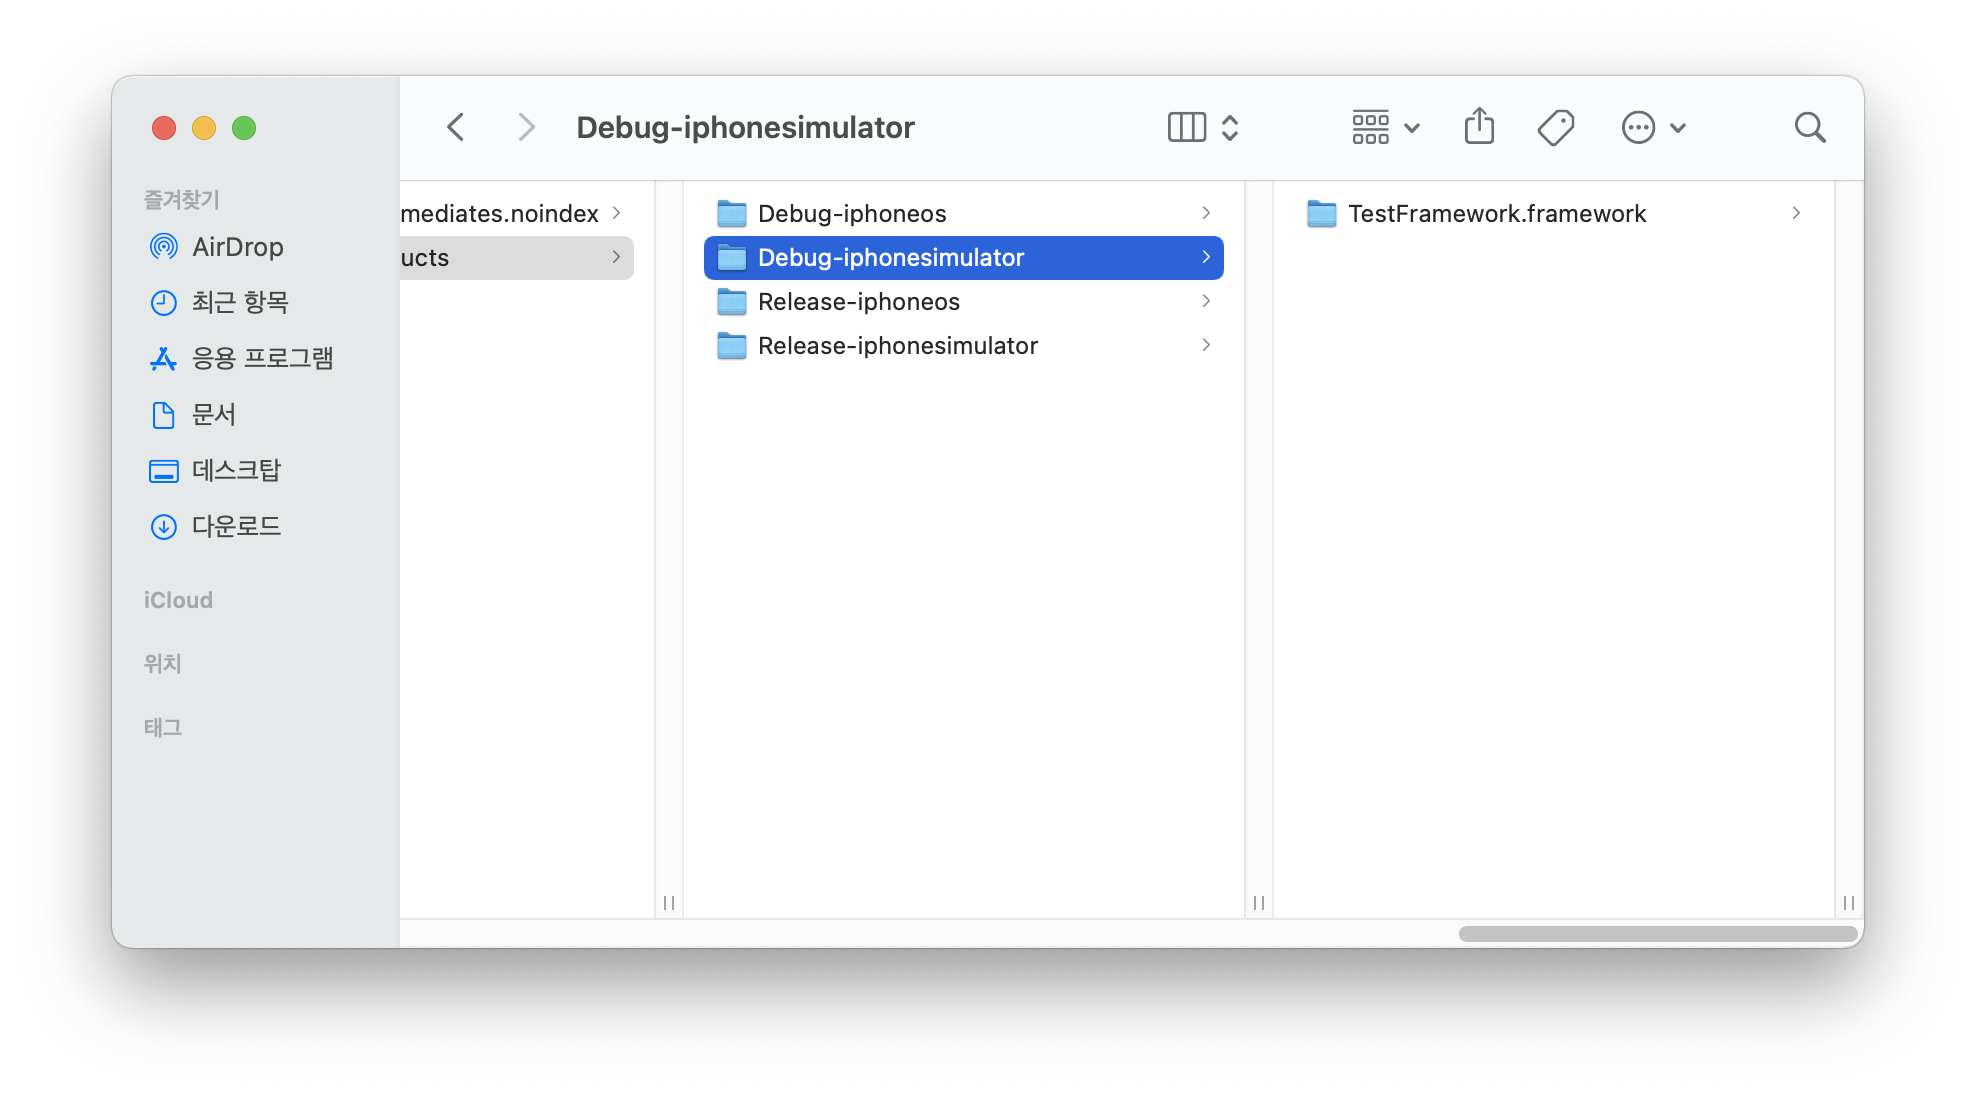Image resolution: width=1976 pixels, height=1096 pixels.
Task: Open 최근 항목 in sidebar
Action: pyautogui.click(x=240, y=302)
